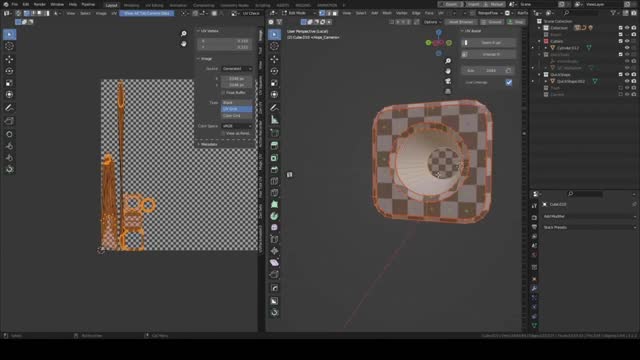The width and height of the screenshot is (640, 360).
Task: Select the Cursor tool in the 3D viewport
Action: point(274,47)
